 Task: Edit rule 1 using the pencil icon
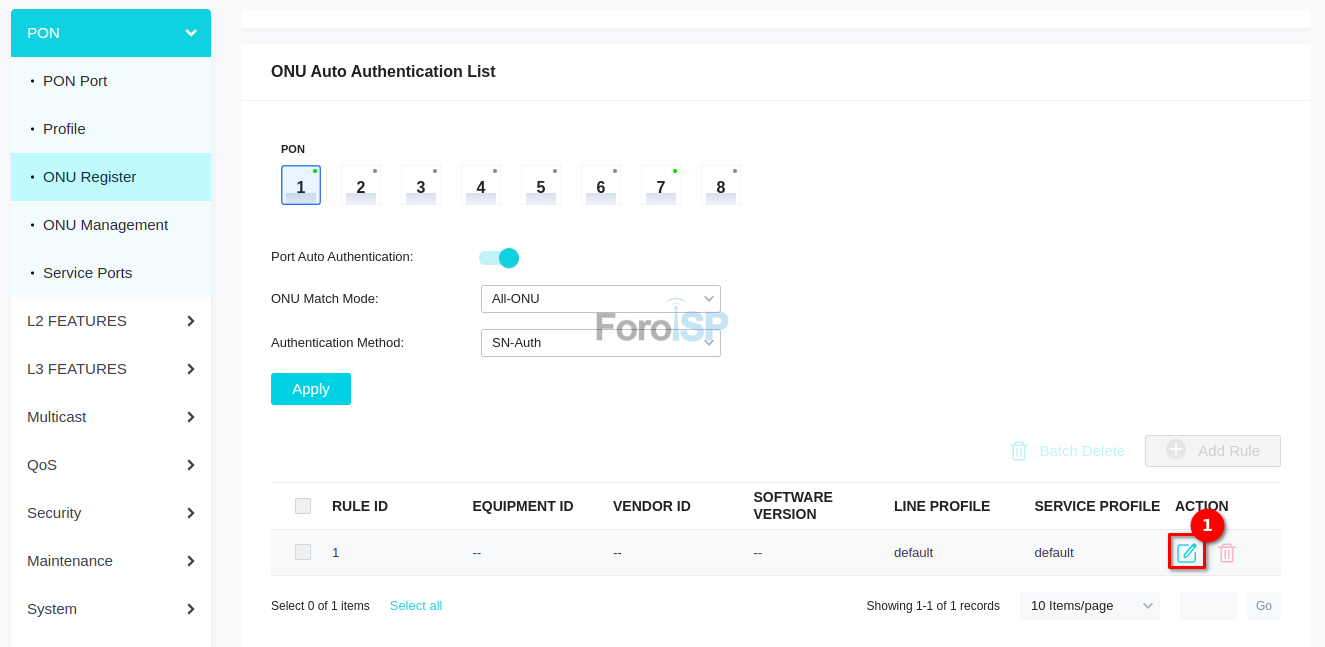[x=1187, y=553]
